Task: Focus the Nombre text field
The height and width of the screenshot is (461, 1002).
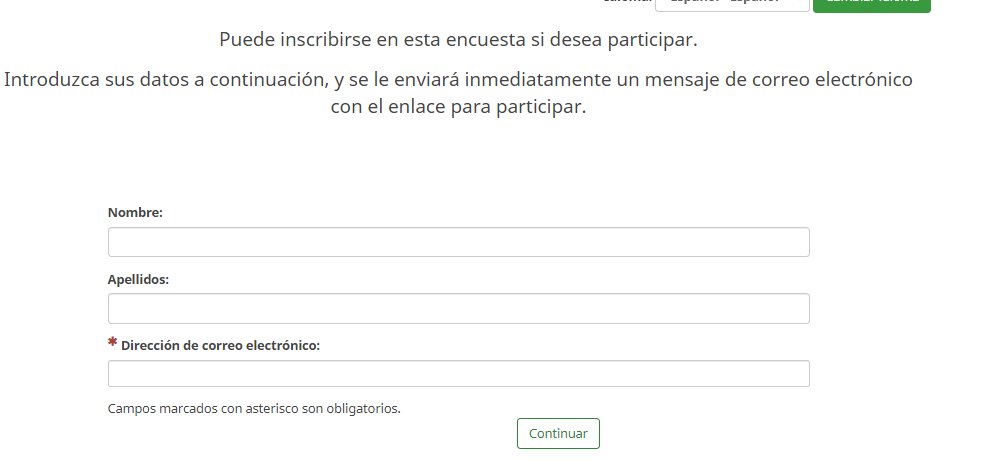Action: [x=458, y=242]
